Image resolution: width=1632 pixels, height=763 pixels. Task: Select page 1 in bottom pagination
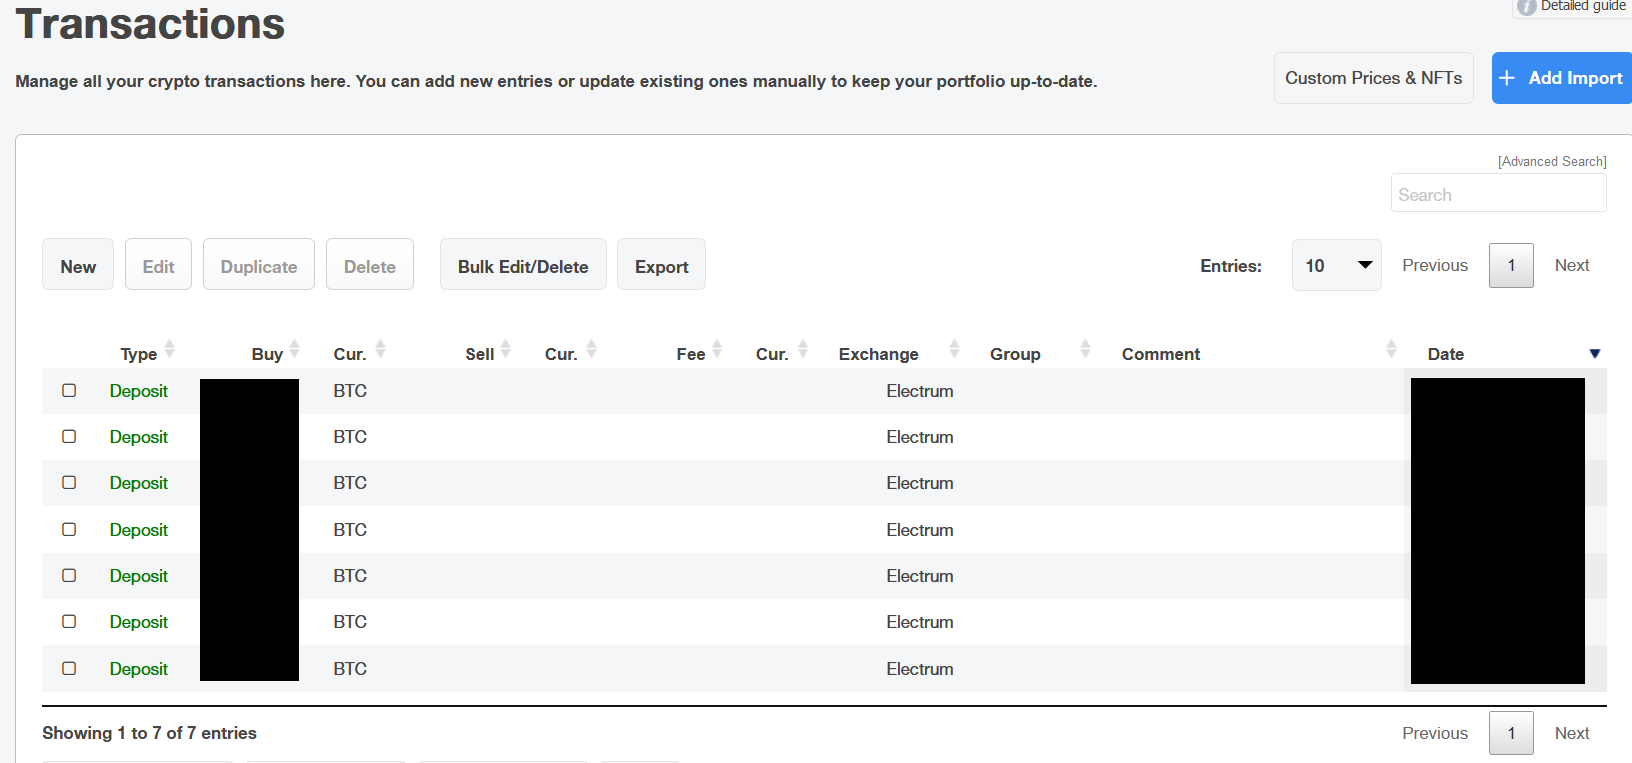[x=1511, y=733]
